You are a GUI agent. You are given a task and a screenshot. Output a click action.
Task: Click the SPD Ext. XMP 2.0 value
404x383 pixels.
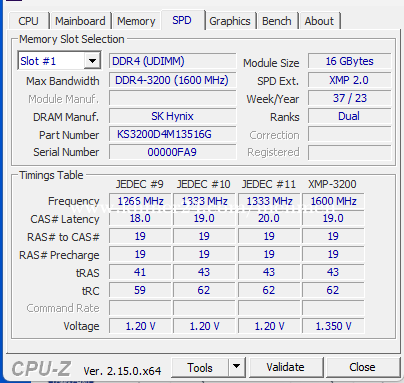[349, 80]
